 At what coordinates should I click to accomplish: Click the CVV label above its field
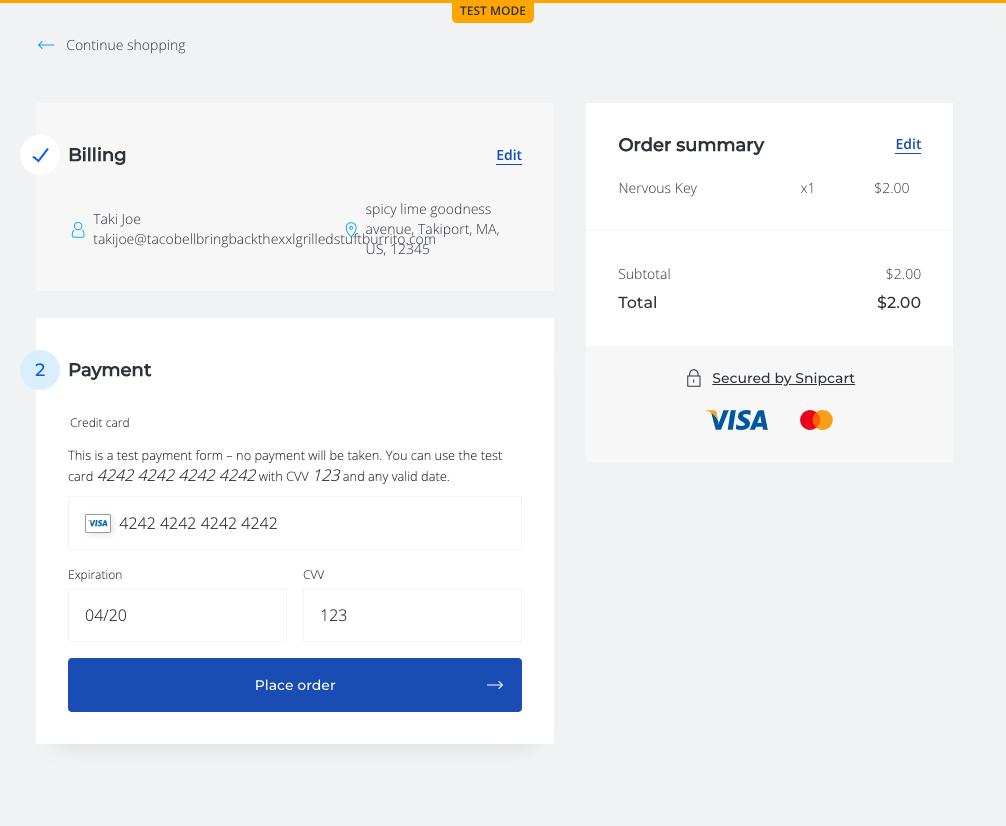314,574
